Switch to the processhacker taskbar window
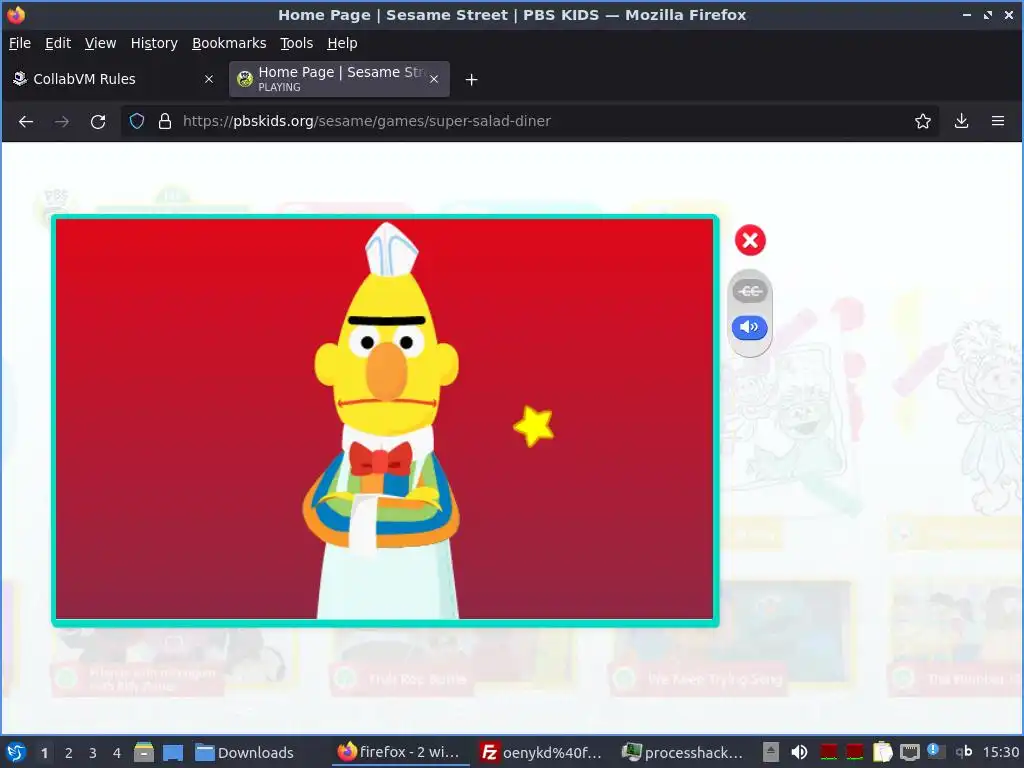The height and width of the screenshot is (768, 1024). pos(682,752)
